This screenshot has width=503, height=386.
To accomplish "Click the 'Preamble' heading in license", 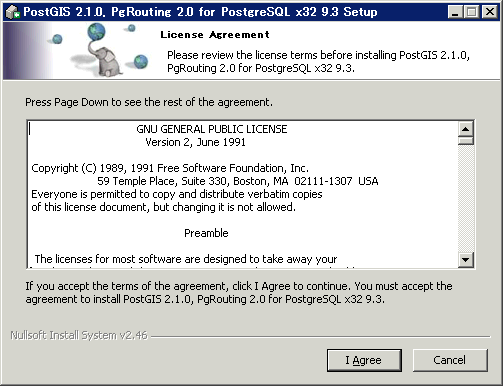I will [x=206, y=233].
